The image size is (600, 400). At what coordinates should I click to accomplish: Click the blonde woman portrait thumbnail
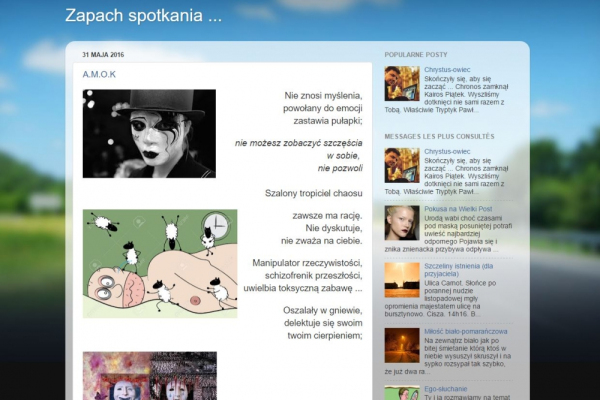[x=402, y=222]
